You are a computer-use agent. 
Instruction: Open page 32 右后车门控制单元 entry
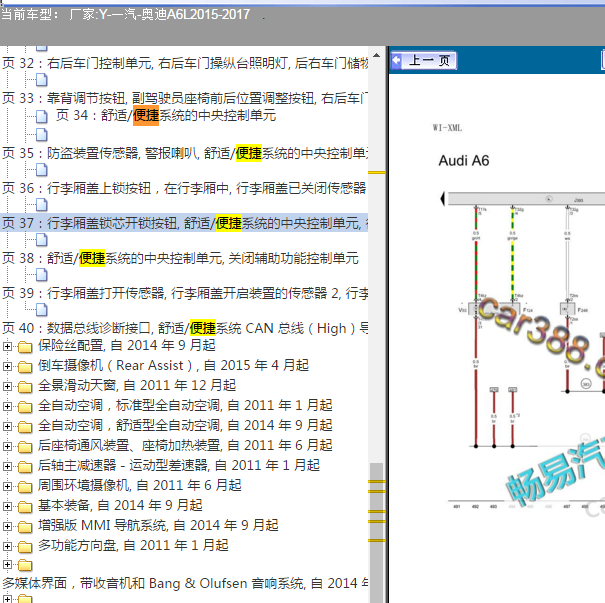pos(185,63)
